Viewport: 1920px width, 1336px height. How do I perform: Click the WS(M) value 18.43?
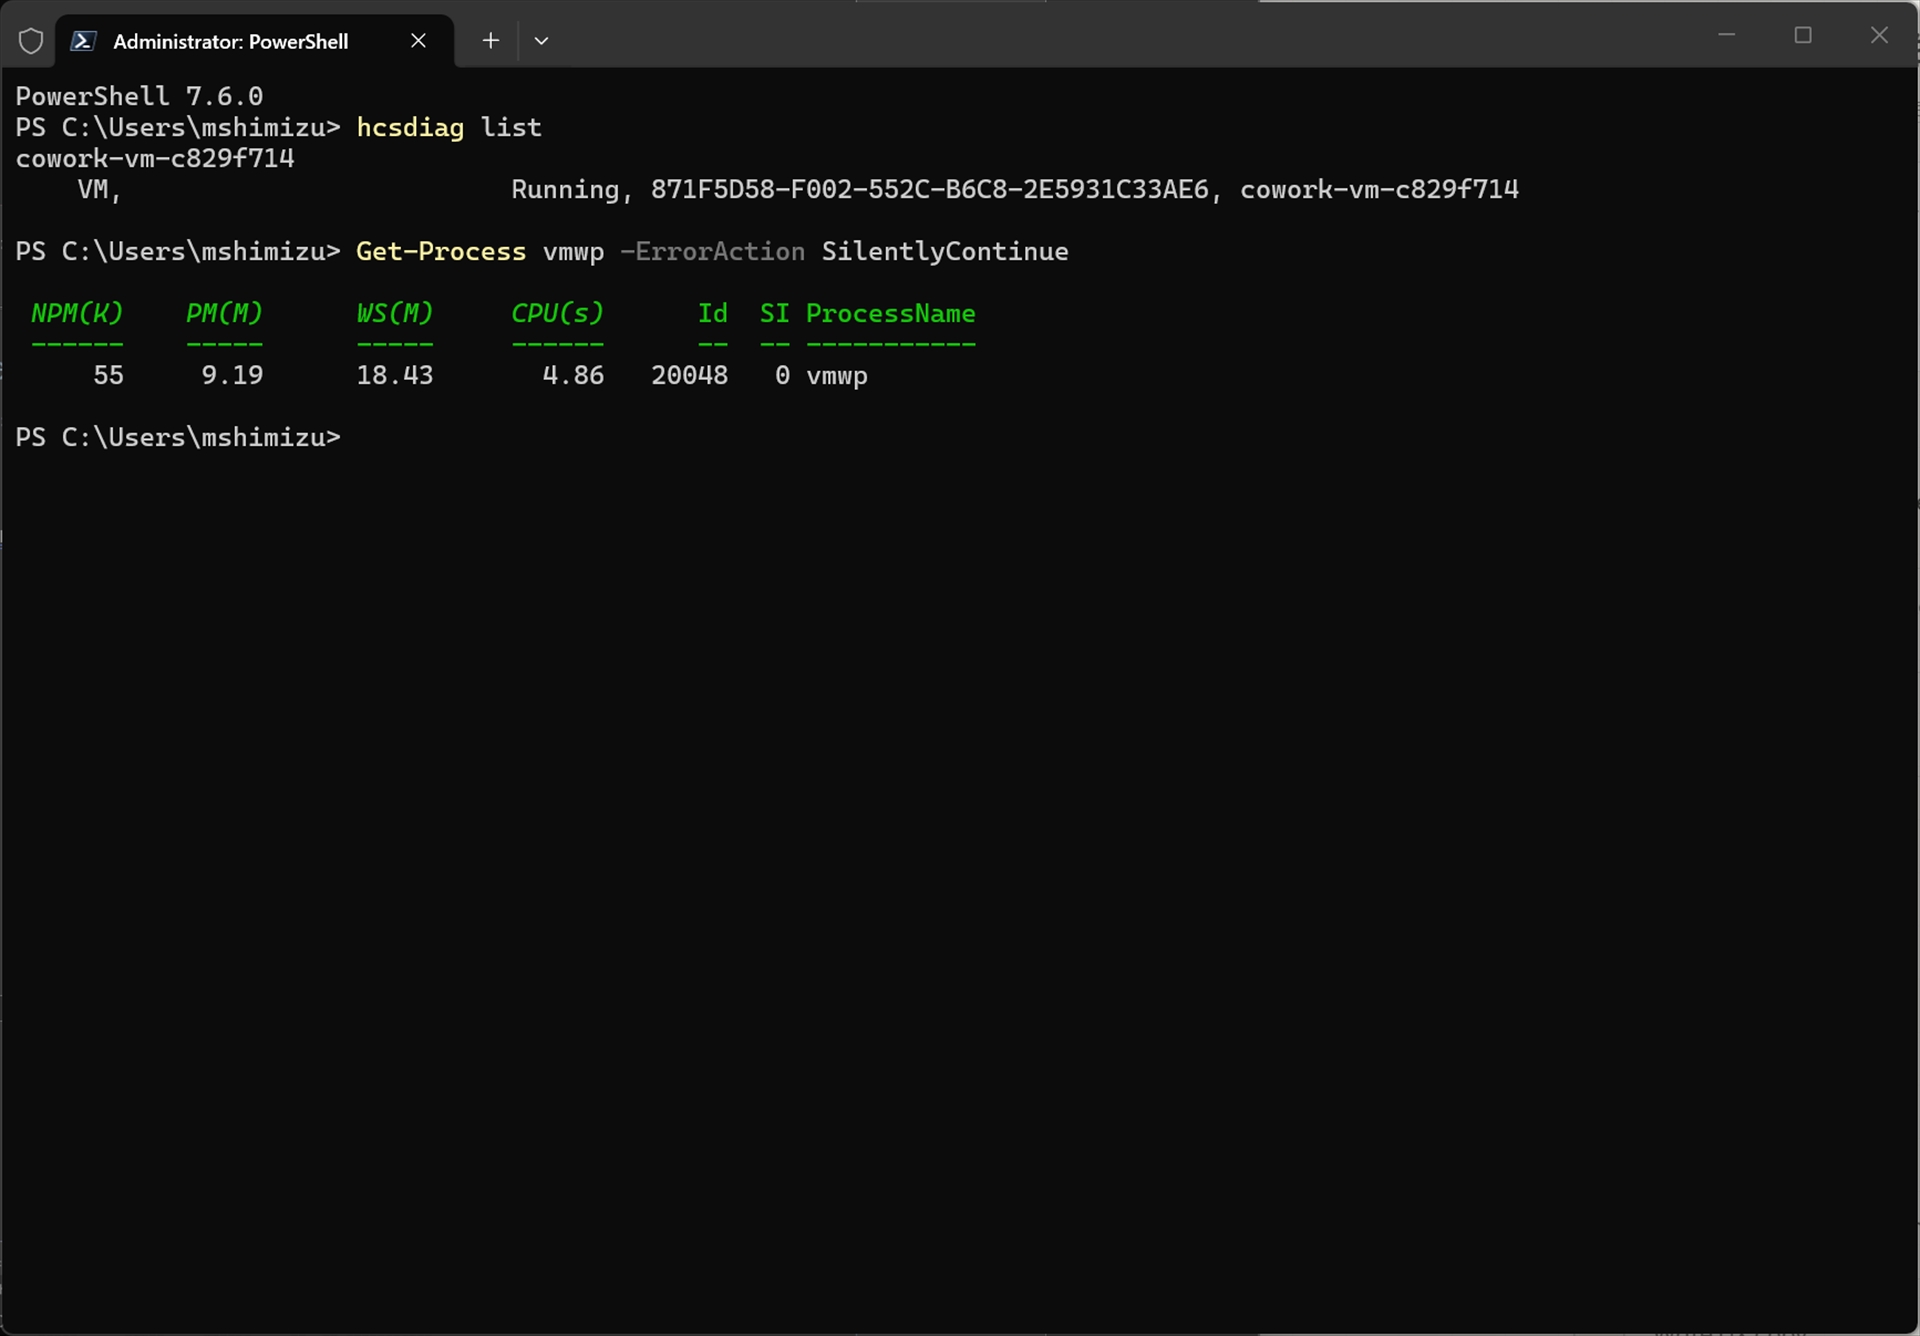point(394,375)
